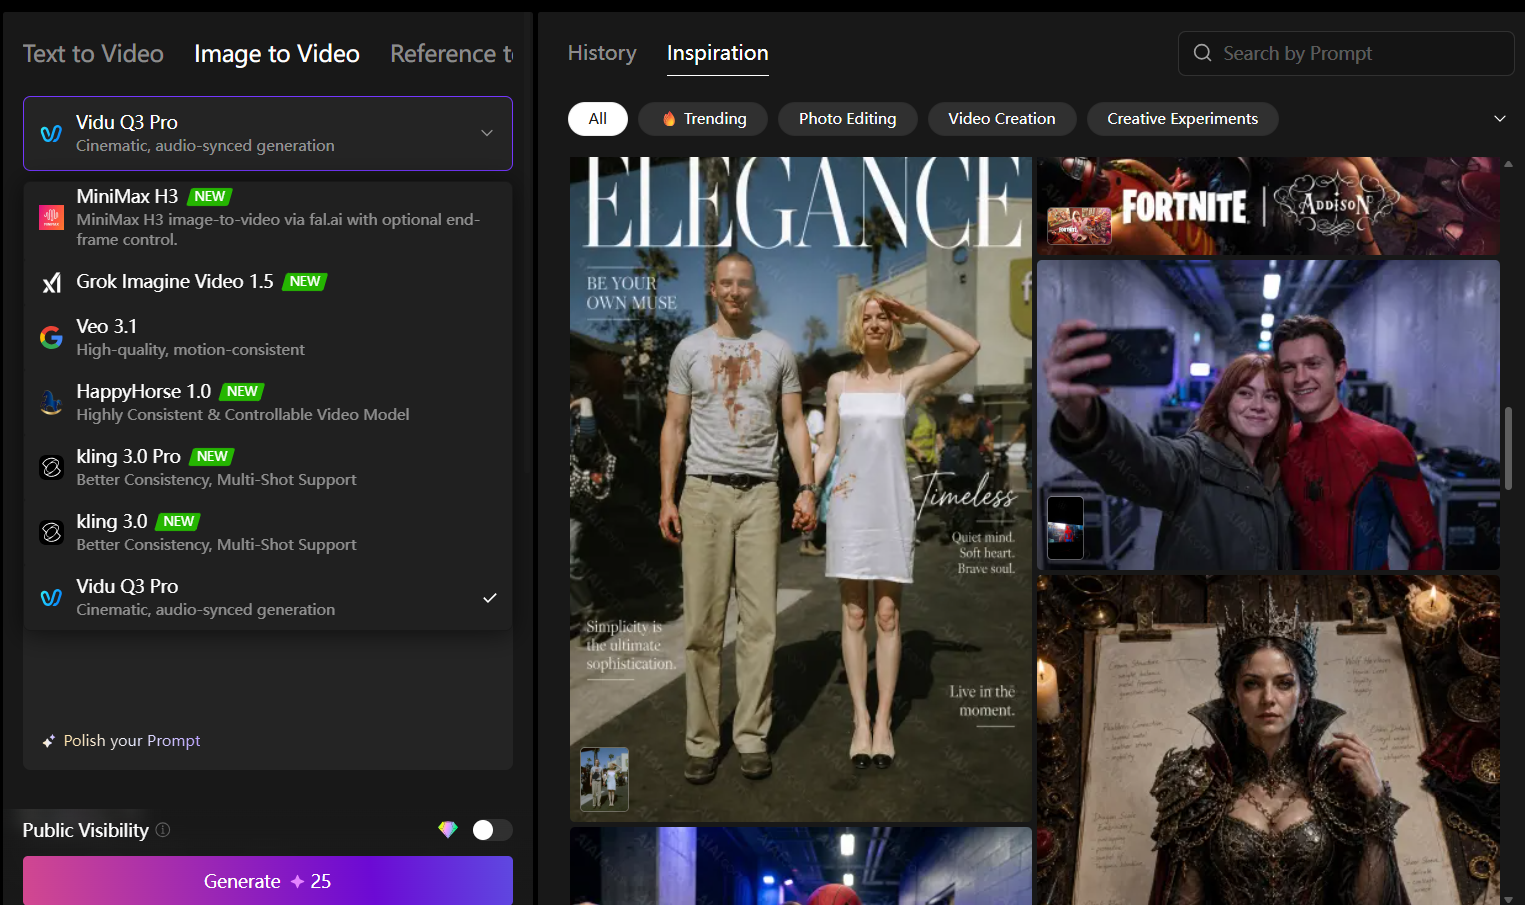Filter inspiration by Trending
This screenshot has width=1525, height=905.
pyautogui.click(x=703, y=119)
